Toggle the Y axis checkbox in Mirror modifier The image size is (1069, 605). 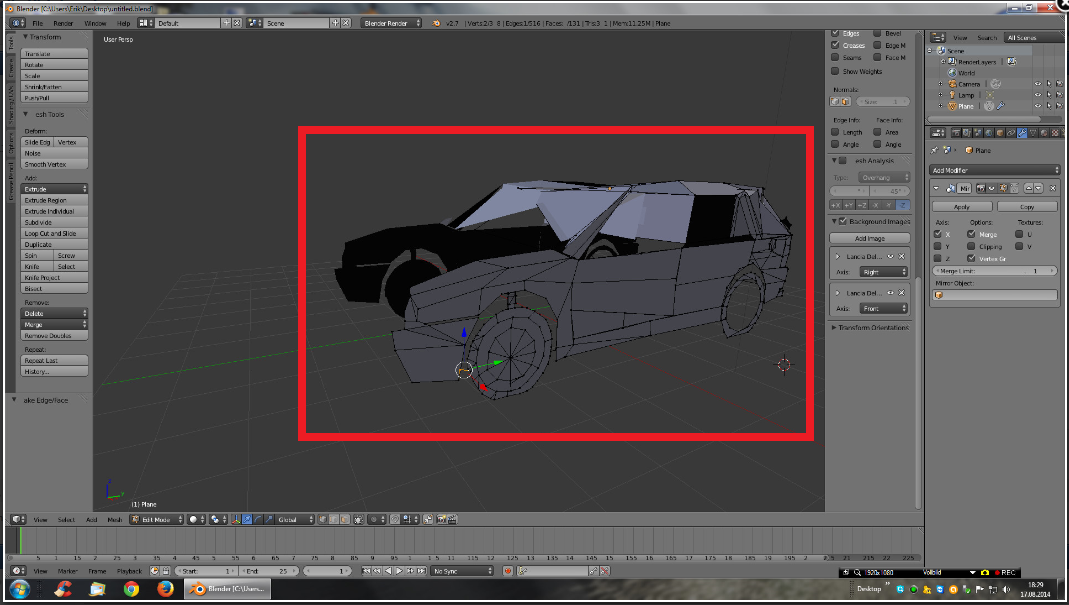(938, 246)
